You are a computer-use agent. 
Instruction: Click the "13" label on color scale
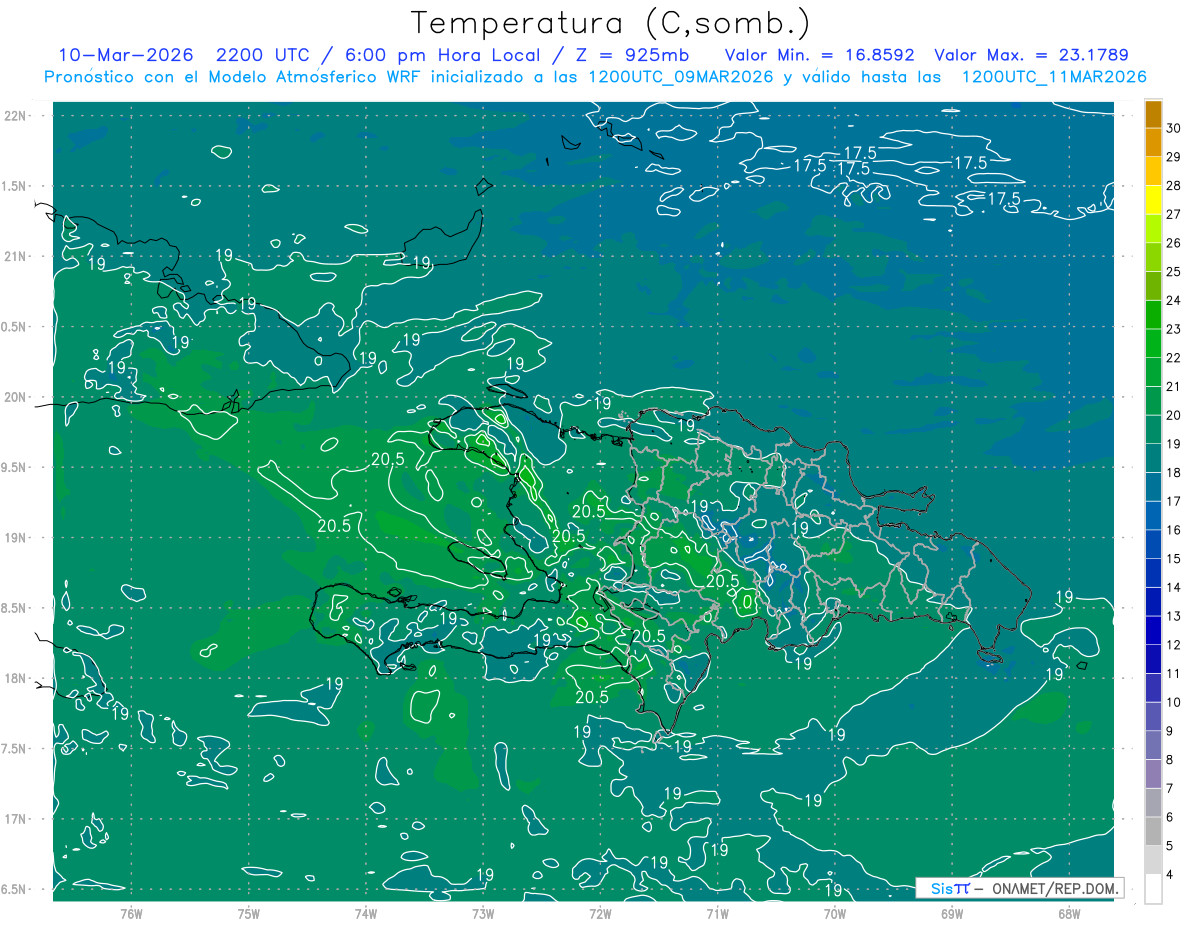(1174, 616)
